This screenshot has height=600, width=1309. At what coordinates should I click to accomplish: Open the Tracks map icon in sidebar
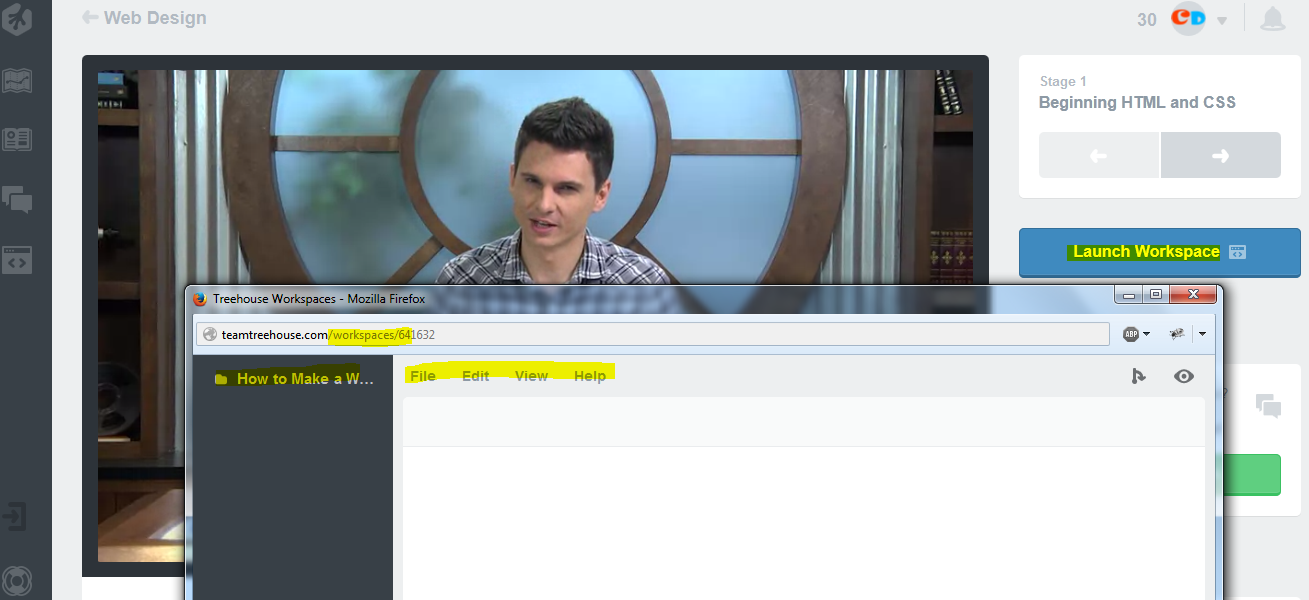tap(17, 81)
